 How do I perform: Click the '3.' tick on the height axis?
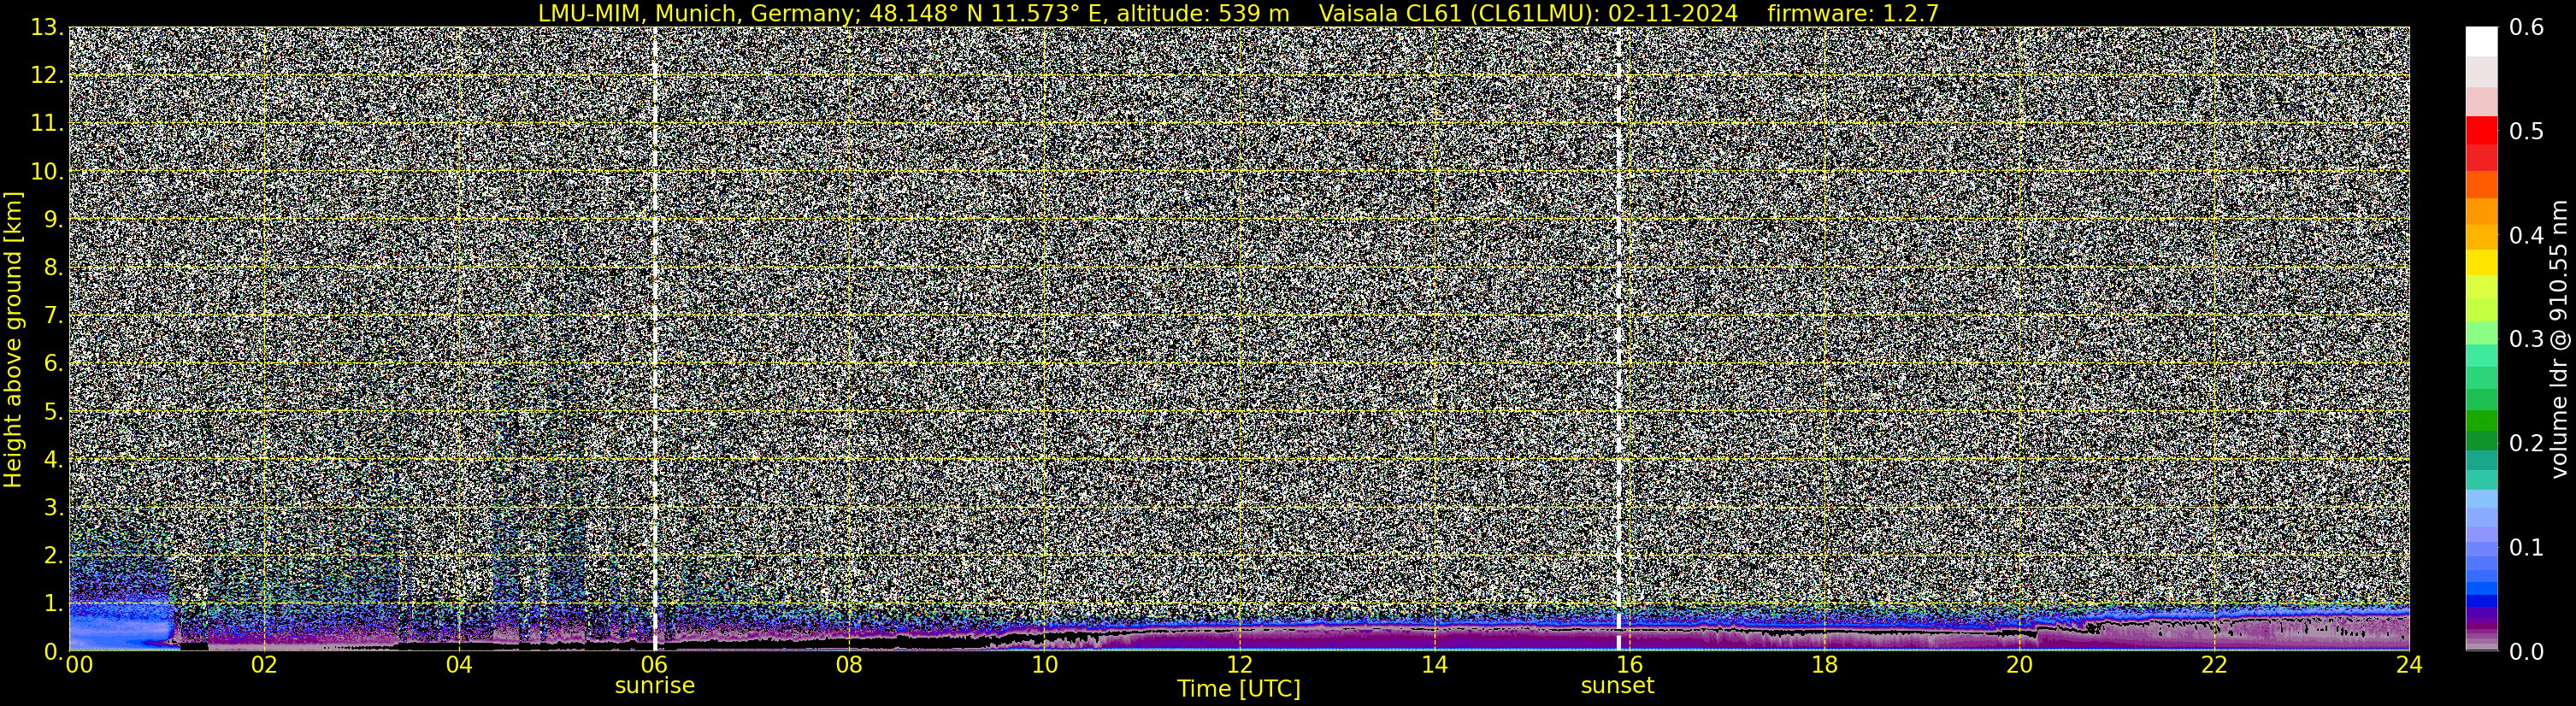tap(53, 508)
